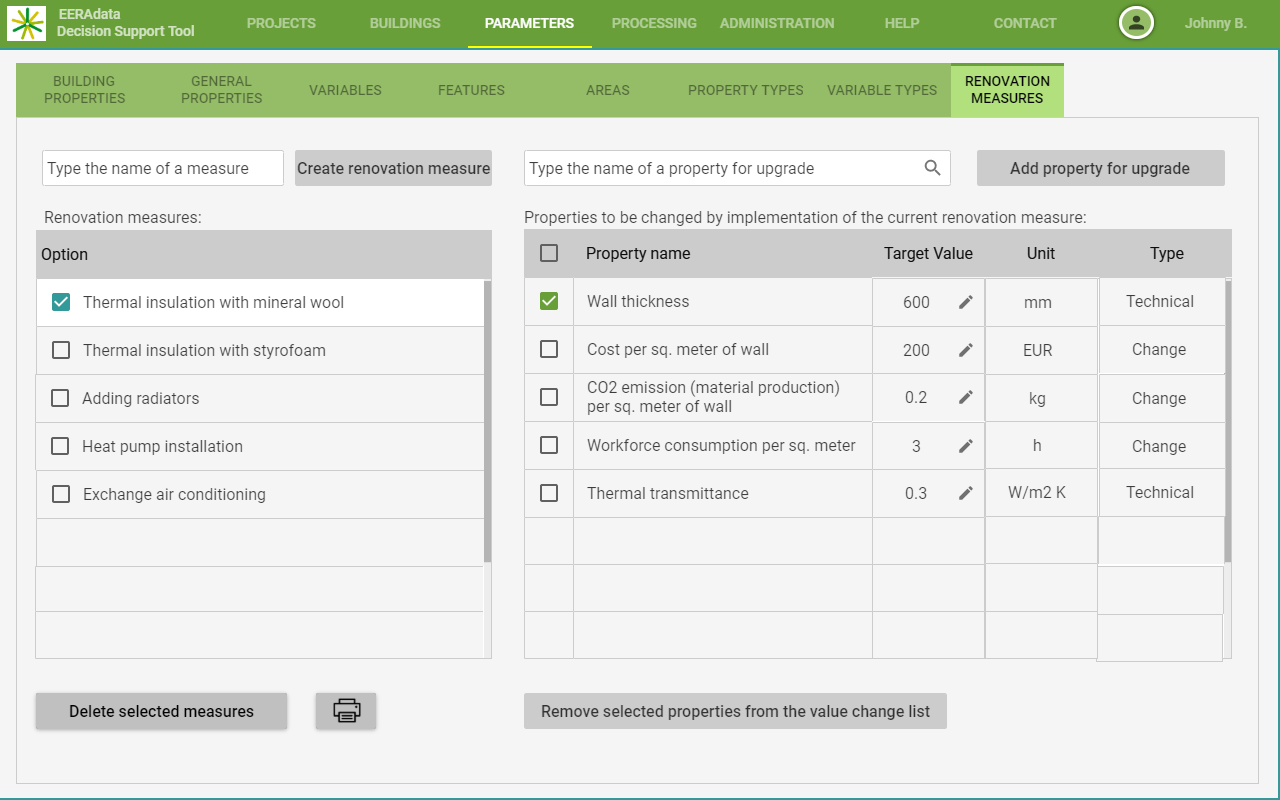Edit Thermal transmittance value pencil
This screenshot has height=800, width=1280.
tap(965, 493)
